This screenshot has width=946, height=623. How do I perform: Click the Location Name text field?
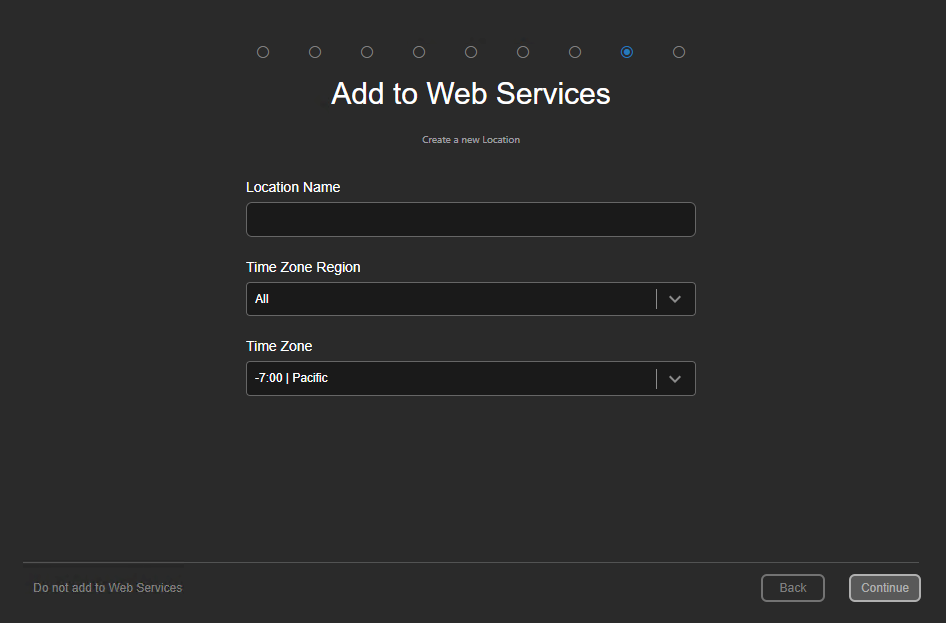pos(471,220)
